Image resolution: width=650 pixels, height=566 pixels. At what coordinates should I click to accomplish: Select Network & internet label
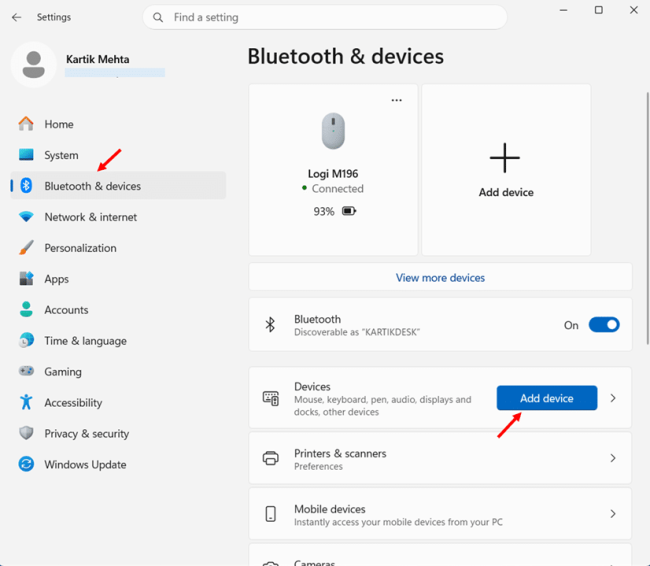click(91, 217)
